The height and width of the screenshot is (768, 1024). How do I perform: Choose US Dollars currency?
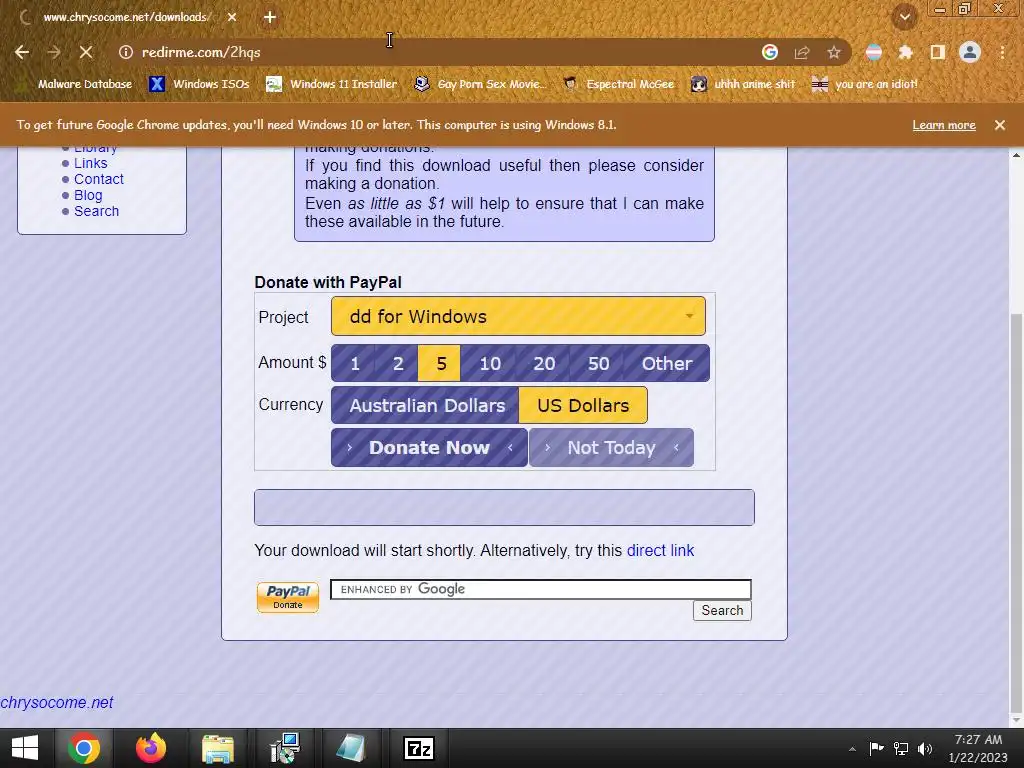[x=583, y=405]
